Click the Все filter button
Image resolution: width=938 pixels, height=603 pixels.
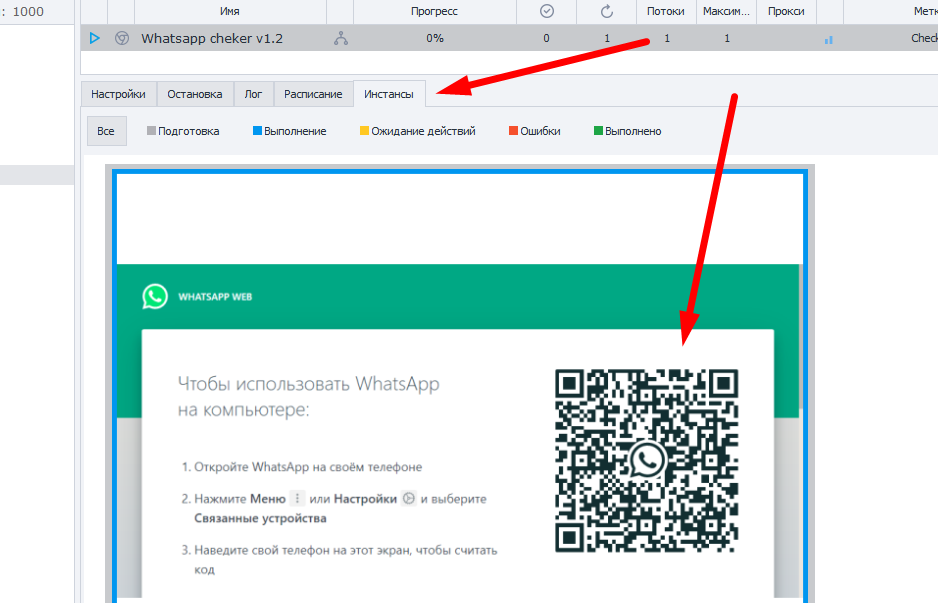pos(106,131)
